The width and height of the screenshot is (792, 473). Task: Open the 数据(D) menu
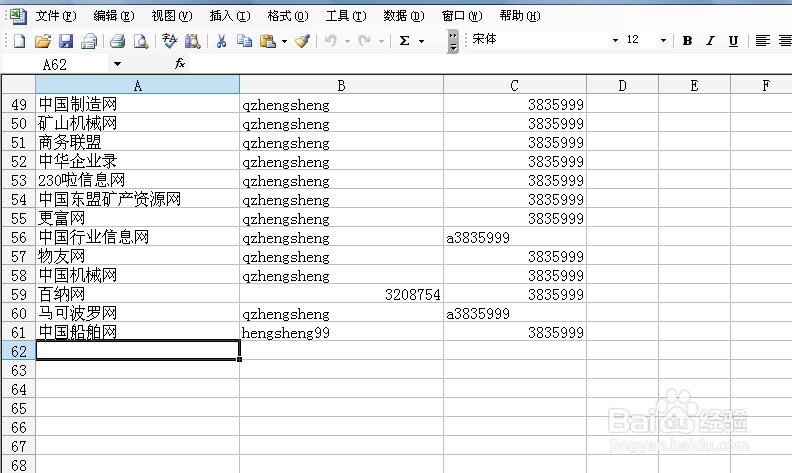(x=404, y=16)
